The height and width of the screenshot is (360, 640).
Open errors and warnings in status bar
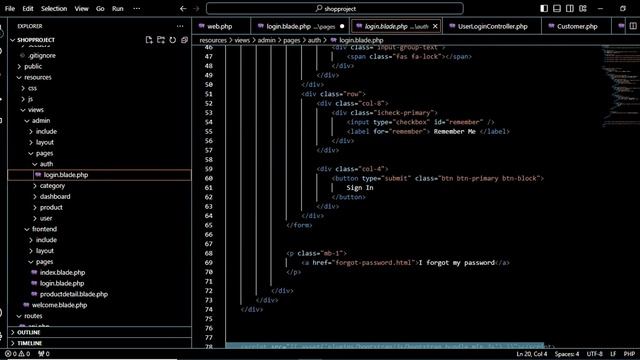click(18, 354)
